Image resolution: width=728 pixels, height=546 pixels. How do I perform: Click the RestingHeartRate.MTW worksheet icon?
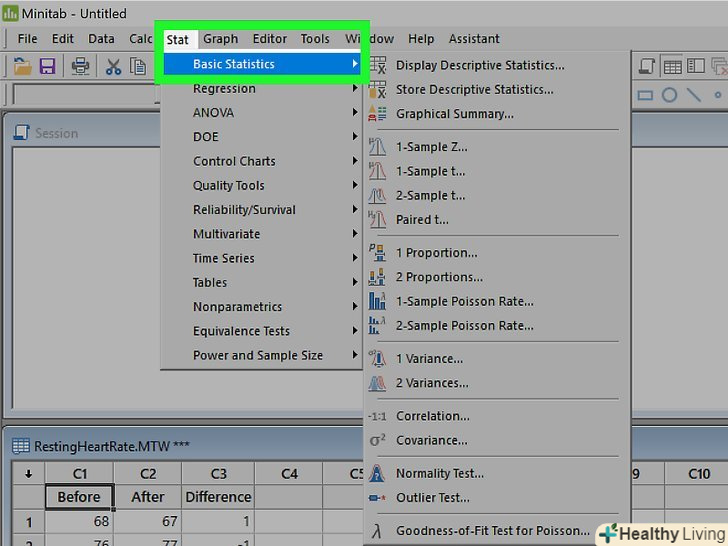21,446
